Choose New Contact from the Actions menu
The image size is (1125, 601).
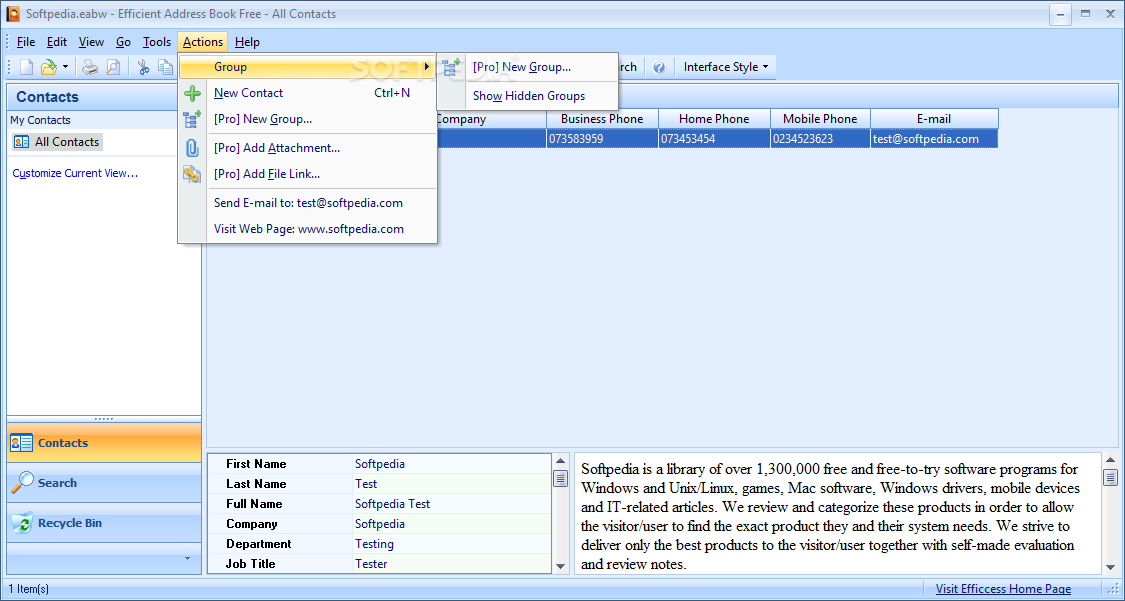307,93
